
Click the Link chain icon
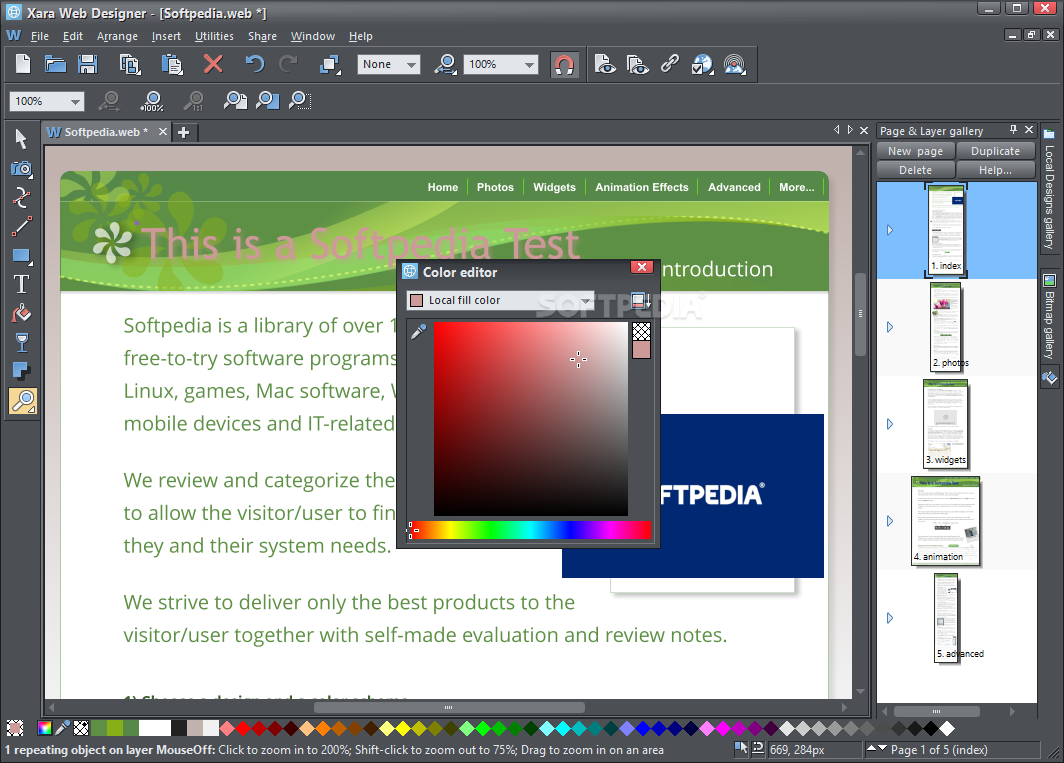pos(670,64)
